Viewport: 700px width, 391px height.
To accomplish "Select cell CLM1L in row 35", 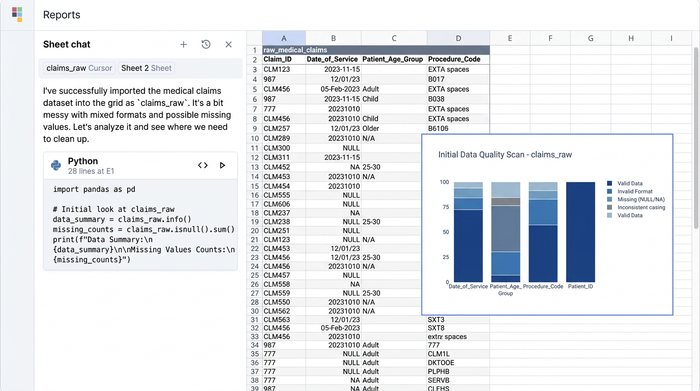I will coord(458,354).
